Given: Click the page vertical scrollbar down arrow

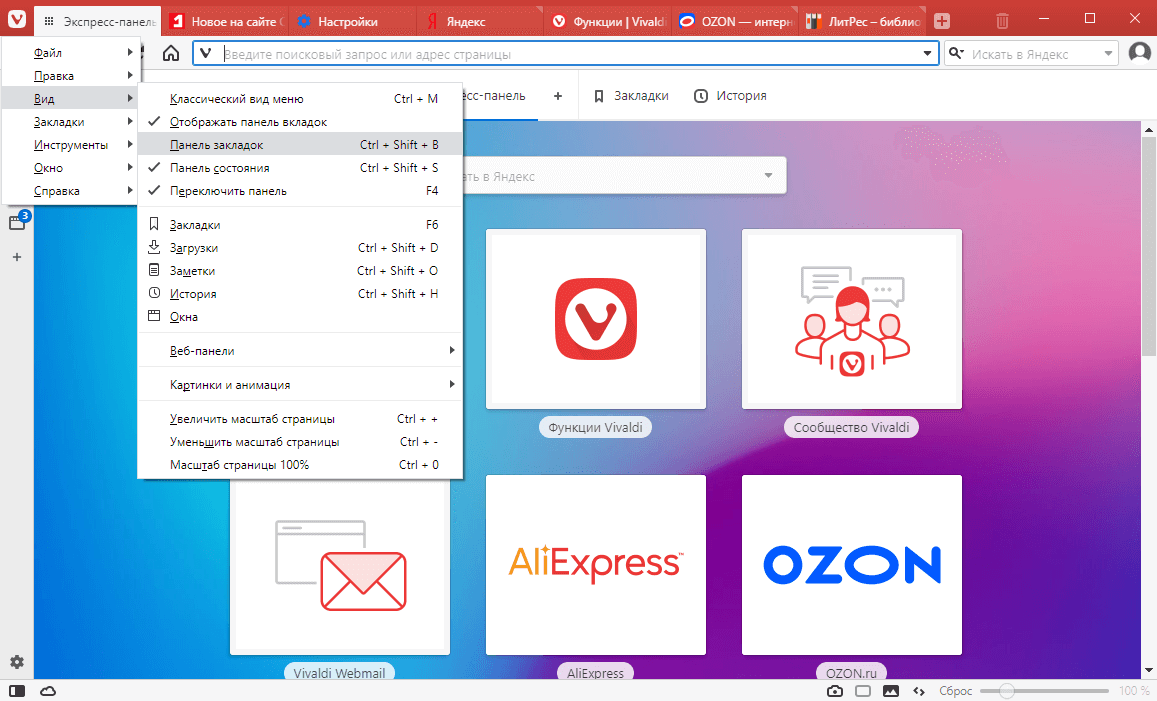Looking at the screenshot, I should tap(1149, 671).
